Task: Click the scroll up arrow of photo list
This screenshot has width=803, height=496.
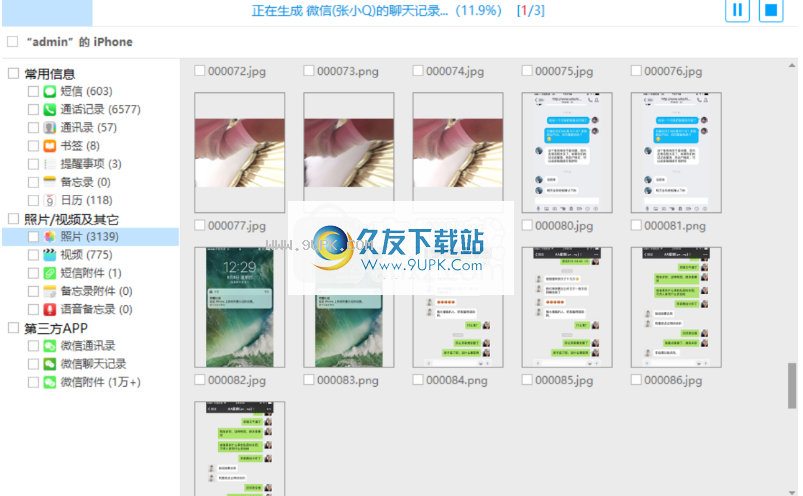Action: pos(792,66)
